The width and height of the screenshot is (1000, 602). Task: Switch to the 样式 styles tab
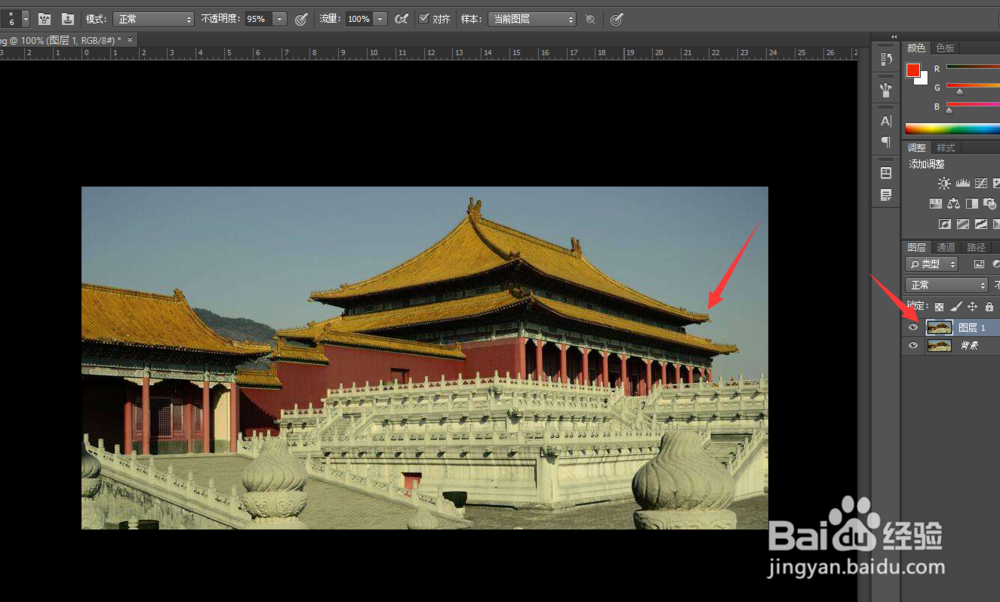[x=945, y=148]
